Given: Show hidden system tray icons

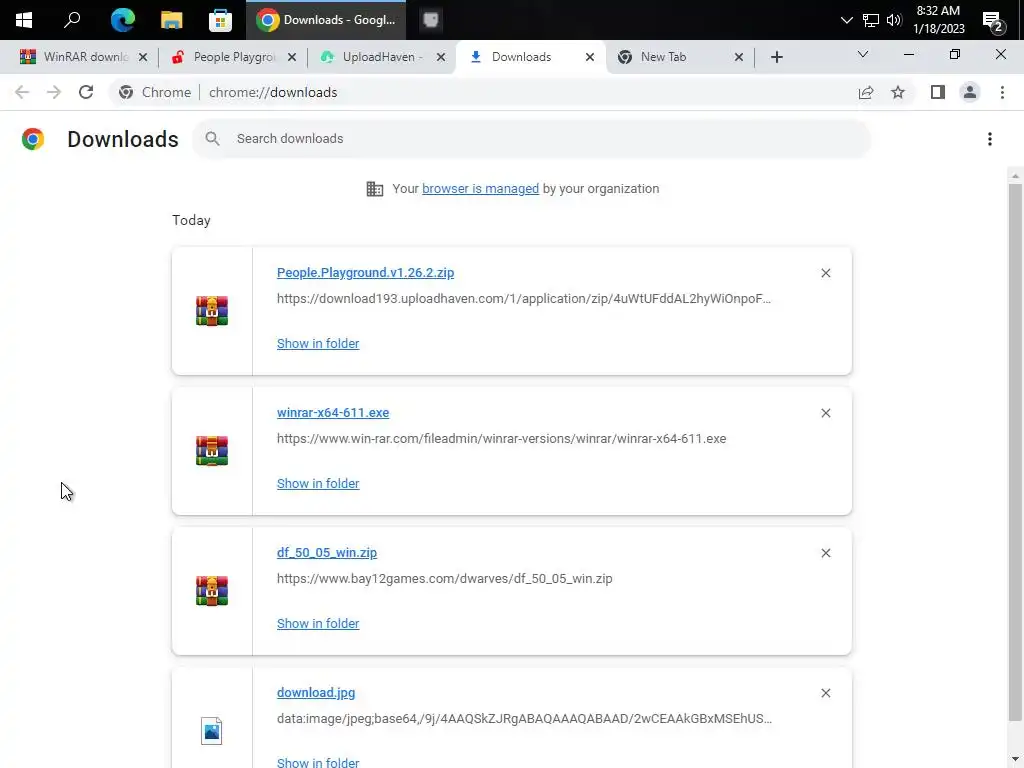Looking at the screenshot, I should click(846, 20).
